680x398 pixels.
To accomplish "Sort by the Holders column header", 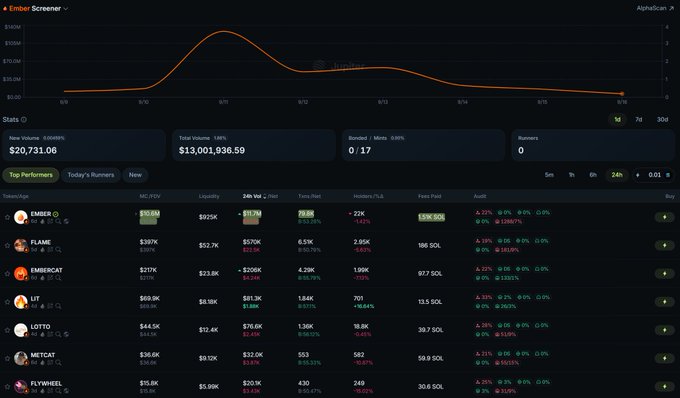I will [368, 196].
